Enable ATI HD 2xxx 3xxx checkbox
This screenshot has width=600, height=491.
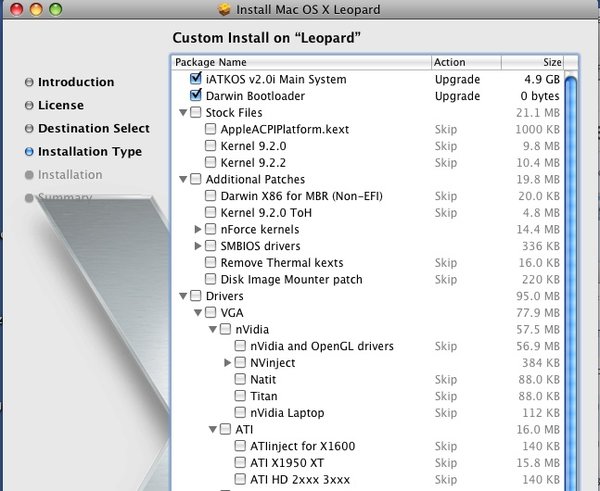pos(240,479)
